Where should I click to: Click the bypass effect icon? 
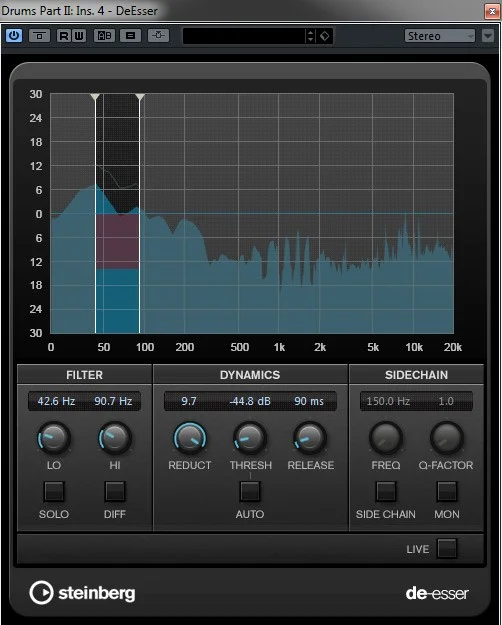[x=39, y=36]
